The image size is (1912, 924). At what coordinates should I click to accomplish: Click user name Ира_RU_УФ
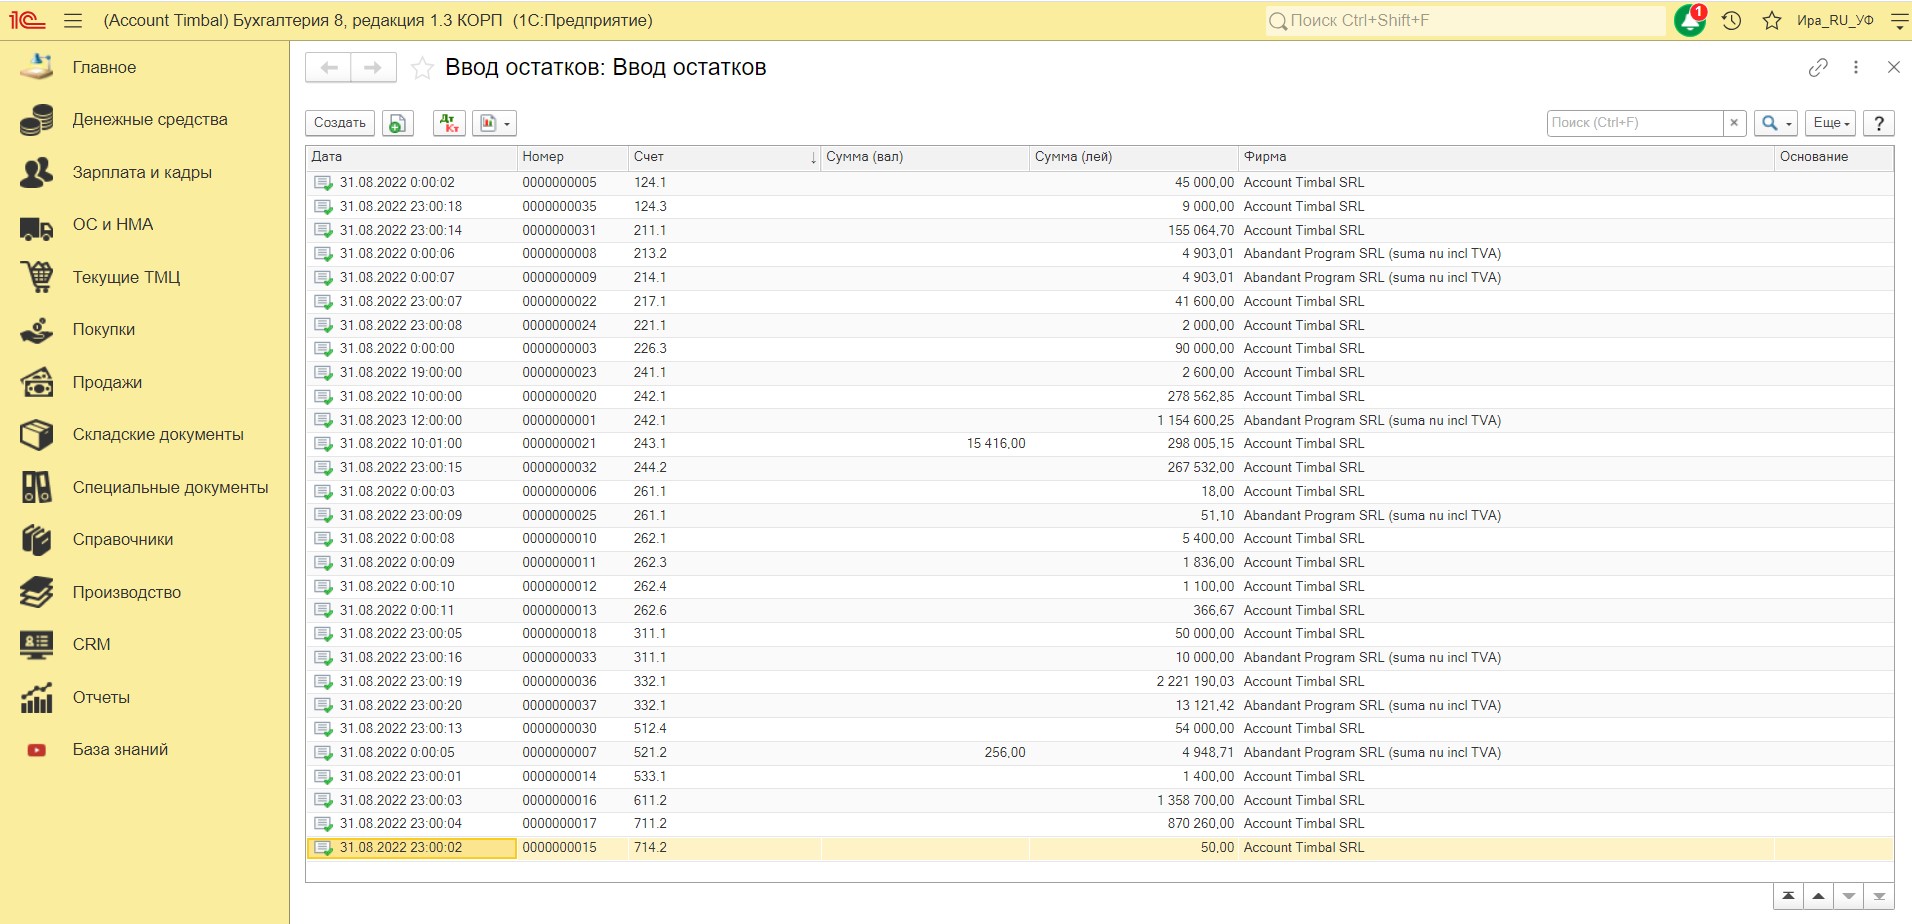click(x=1835, y=20)
